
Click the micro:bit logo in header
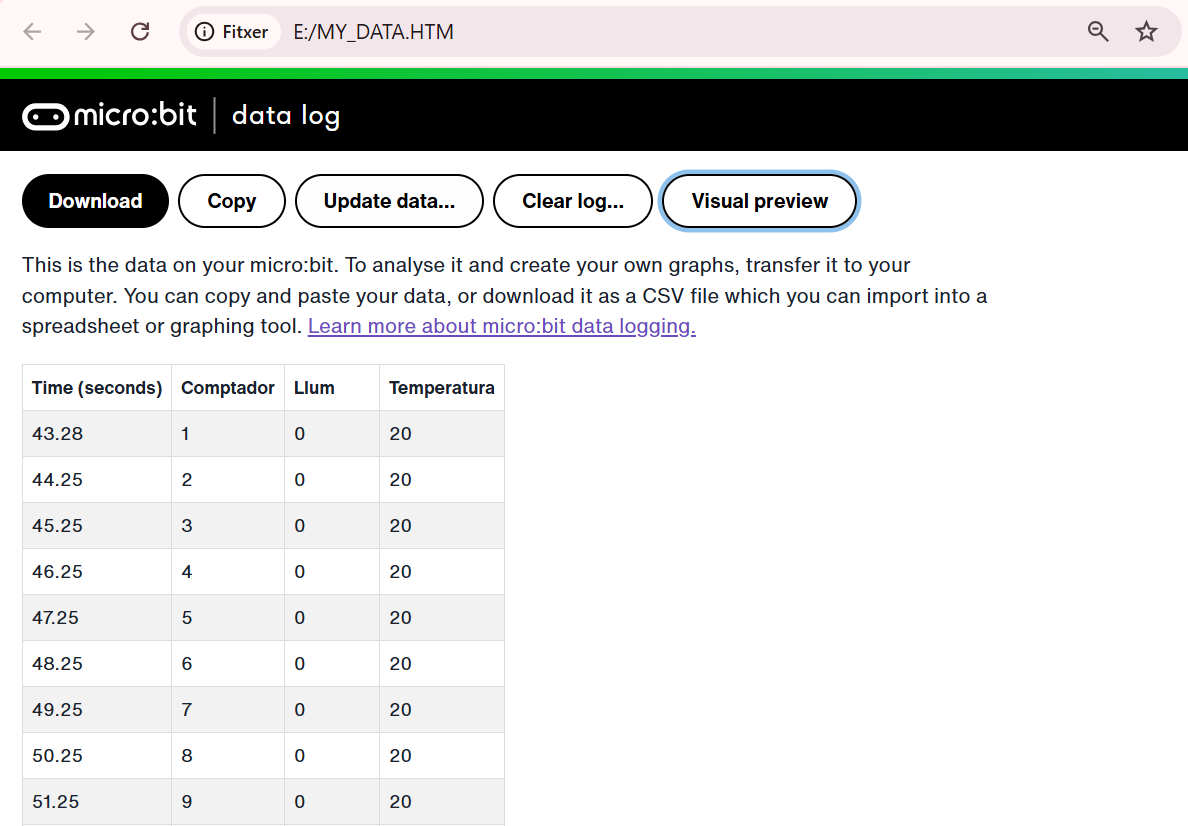(x=110, y=116)
